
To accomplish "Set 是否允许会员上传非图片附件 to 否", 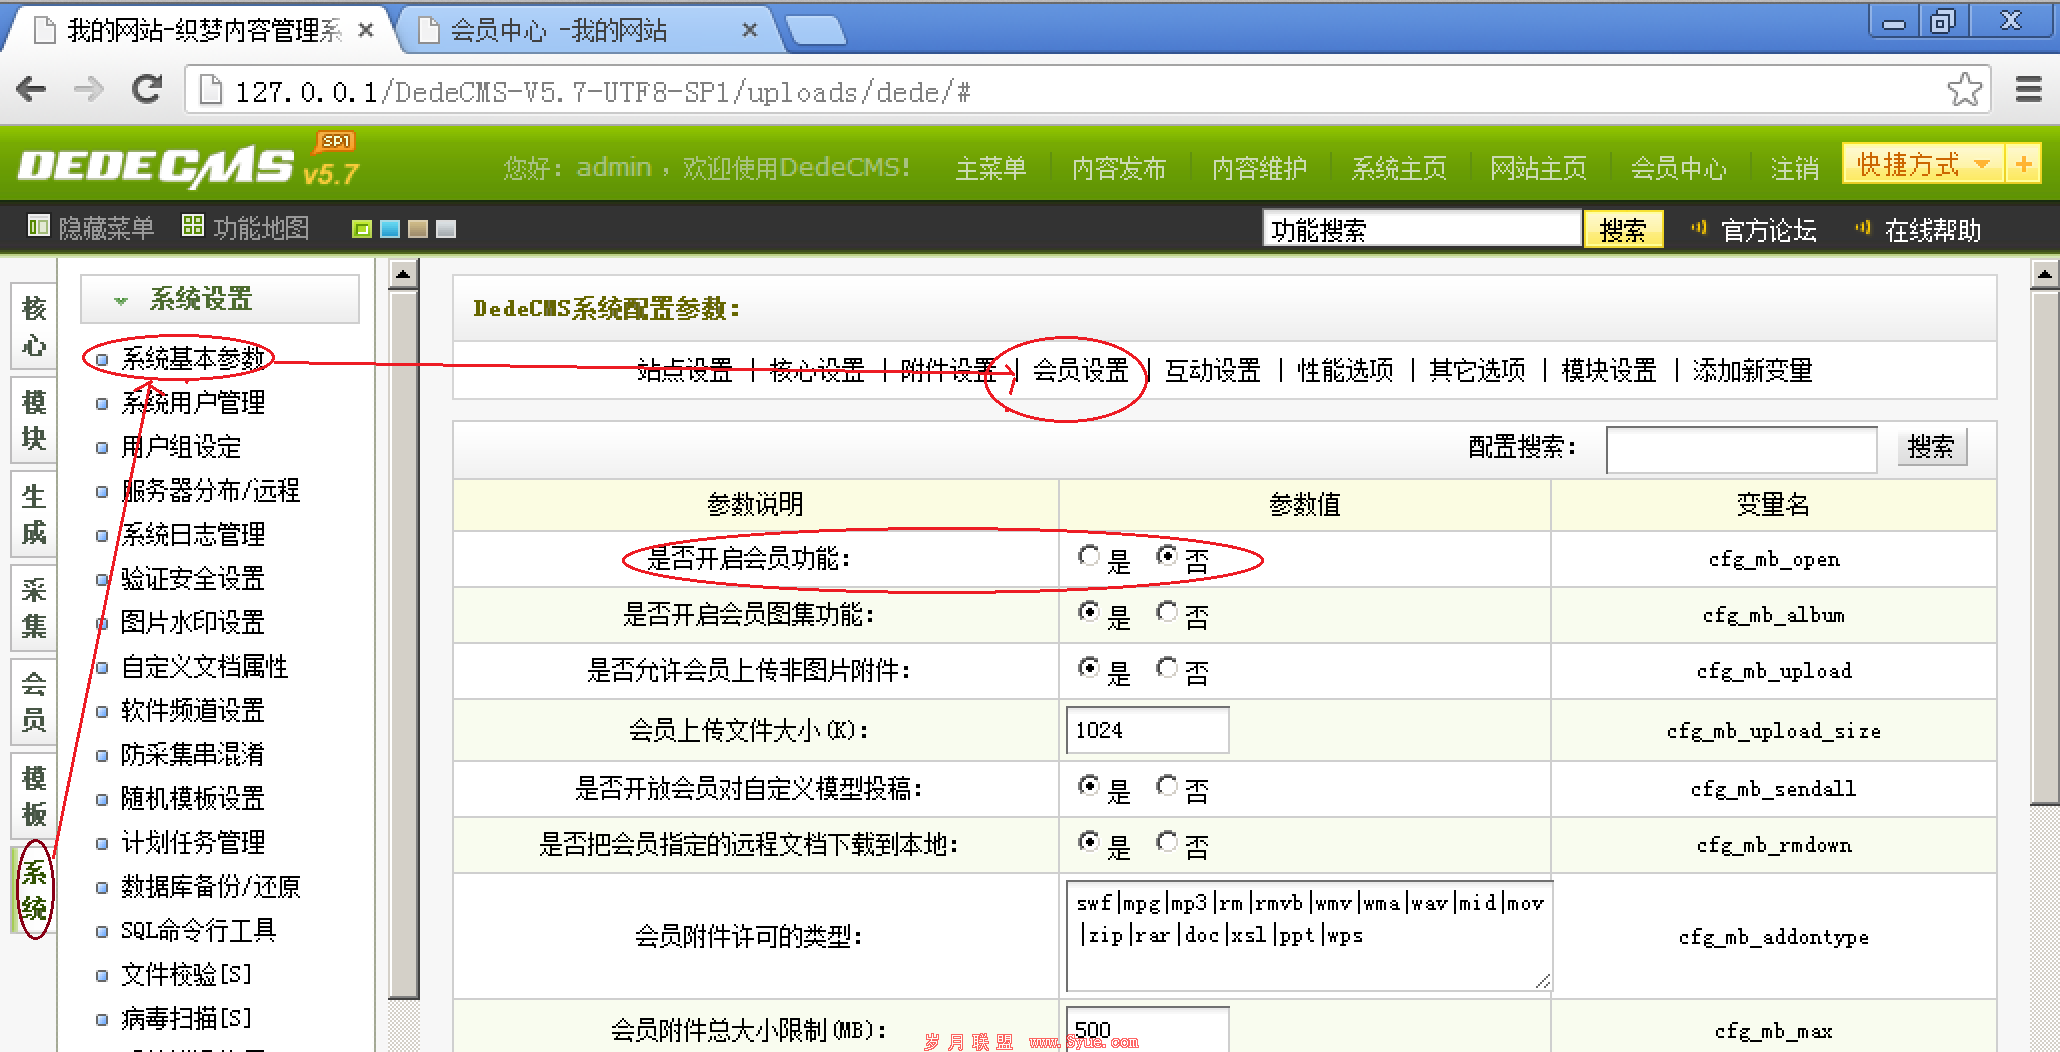I will click(x=1167, y=668).
